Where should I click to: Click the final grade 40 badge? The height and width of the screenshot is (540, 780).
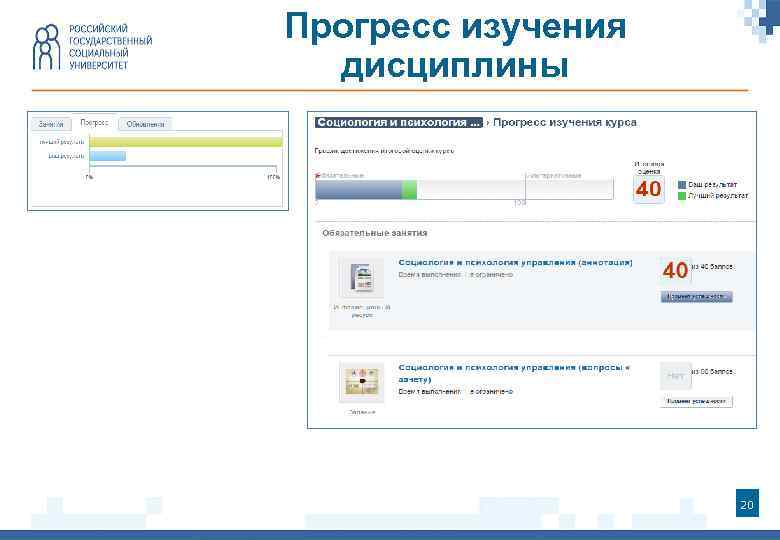click(x=649, y=189)
